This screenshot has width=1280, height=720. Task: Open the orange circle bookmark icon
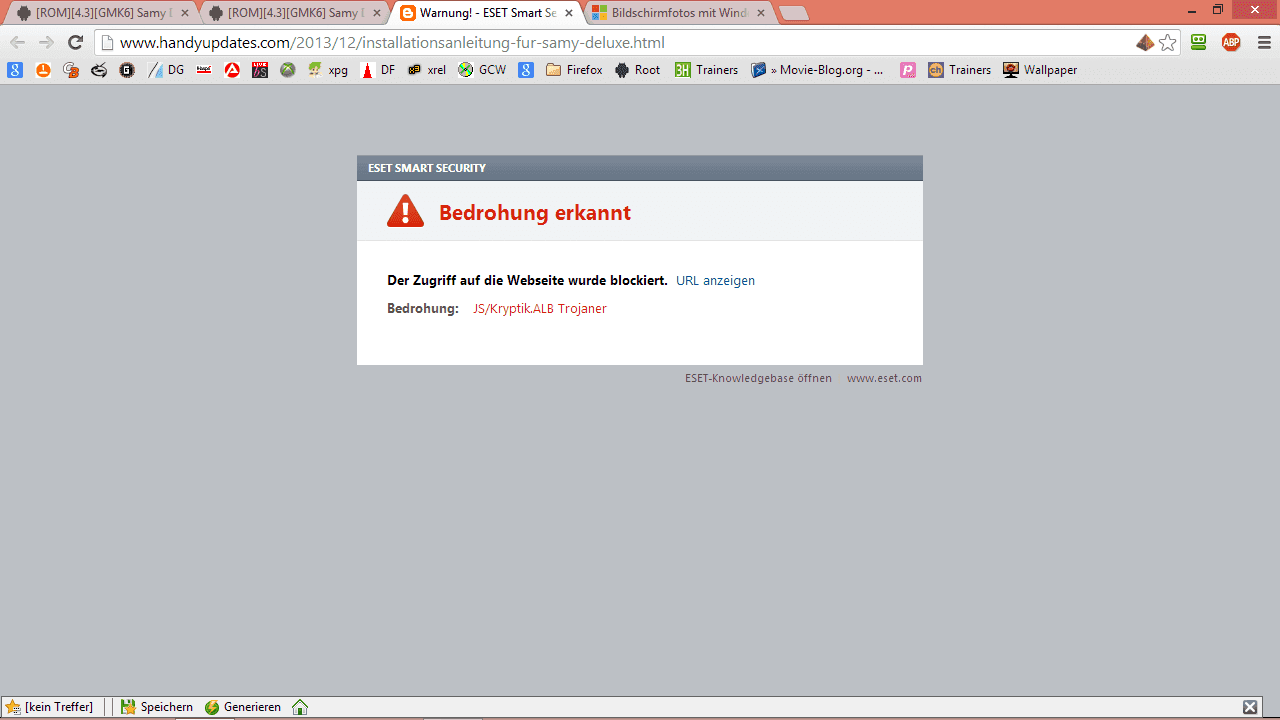(43, 70)
